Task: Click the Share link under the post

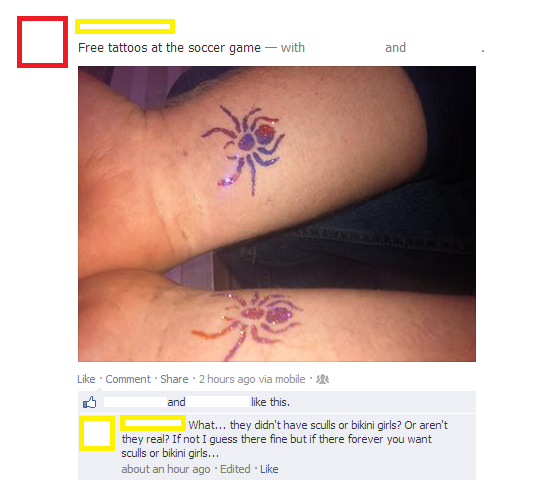Action: (x=174, y=379)
